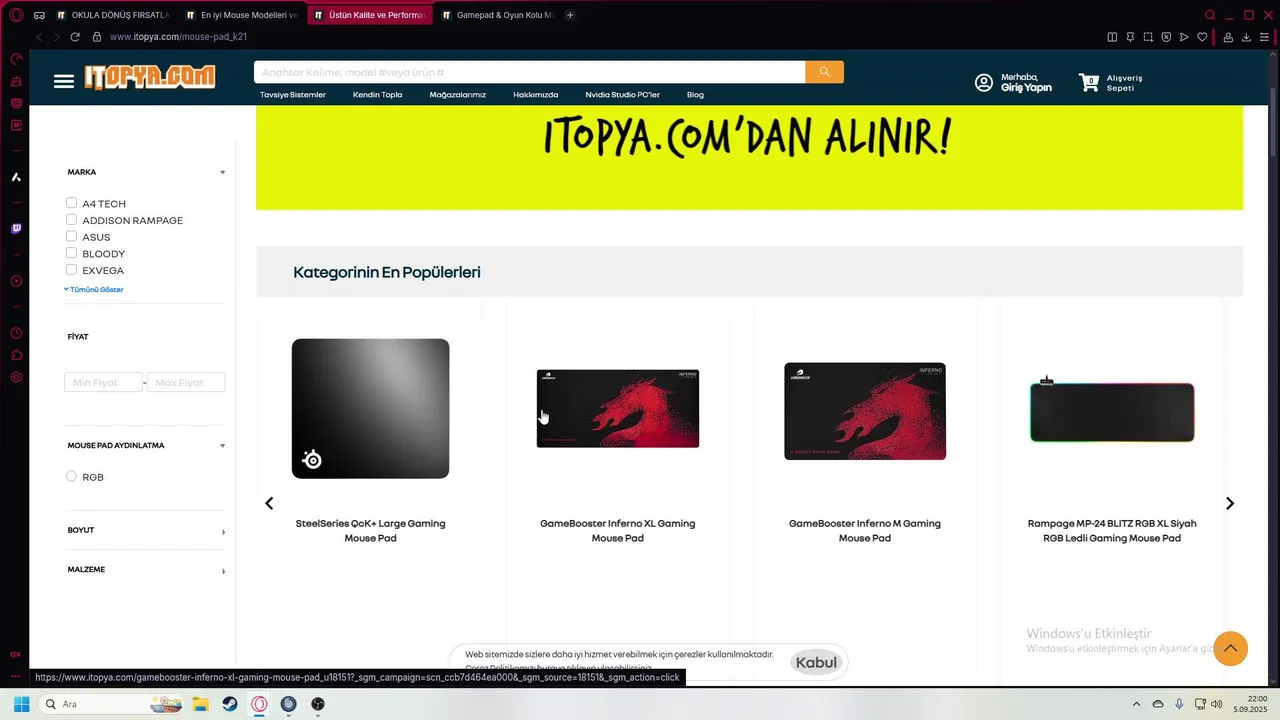The image size is (1280, 720).
Task: Switch to Gamepad & Oyun Kolu tab
Action: pyautogui.click(x=497, y=15)
